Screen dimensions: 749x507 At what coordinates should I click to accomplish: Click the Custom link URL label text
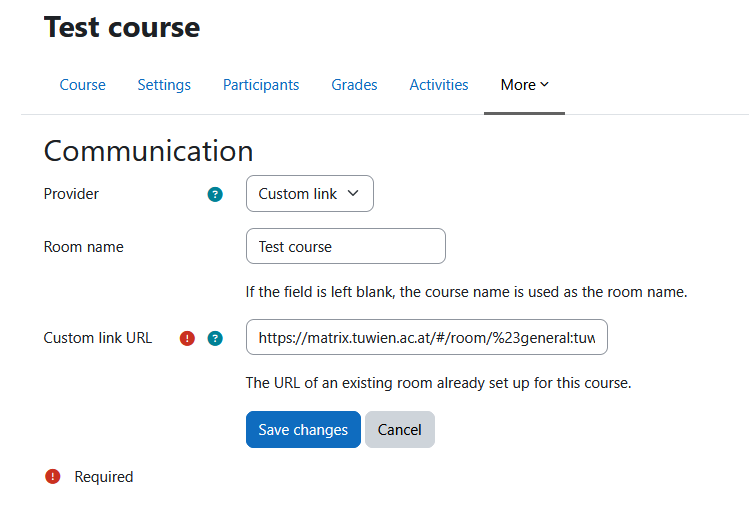98,338
